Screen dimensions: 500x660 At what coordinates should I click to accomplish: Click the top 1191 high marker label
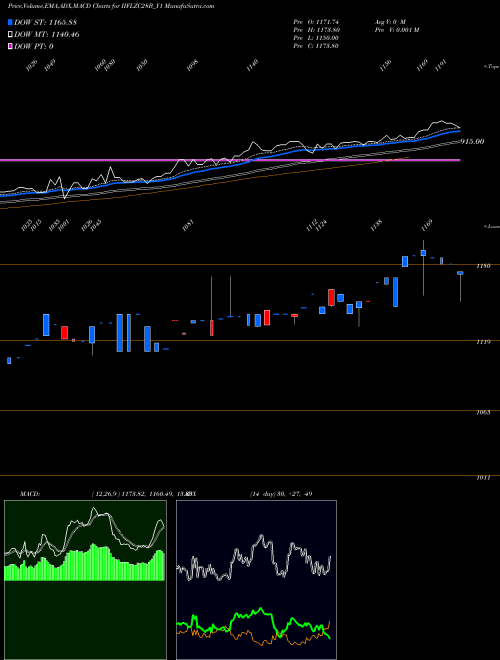(441, 65)
